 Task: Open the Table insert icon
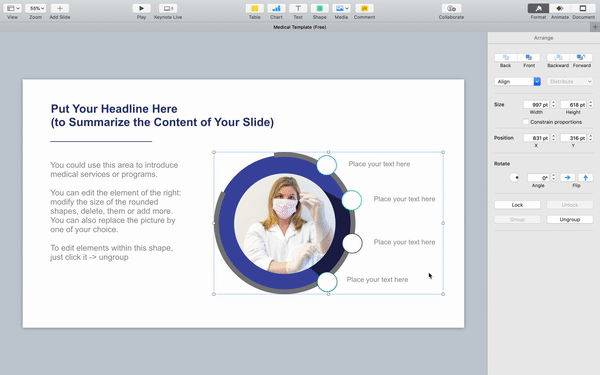[254, 8]
